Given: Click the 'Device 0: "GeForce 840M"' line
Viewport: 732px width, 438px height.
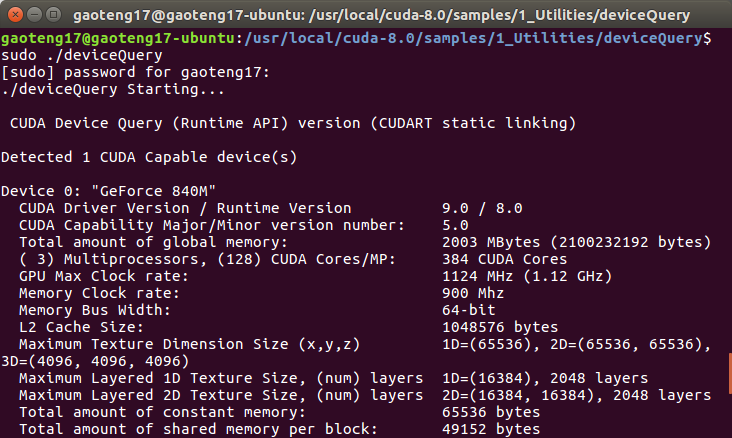Looking at the screenshot, I should [109, 191].
